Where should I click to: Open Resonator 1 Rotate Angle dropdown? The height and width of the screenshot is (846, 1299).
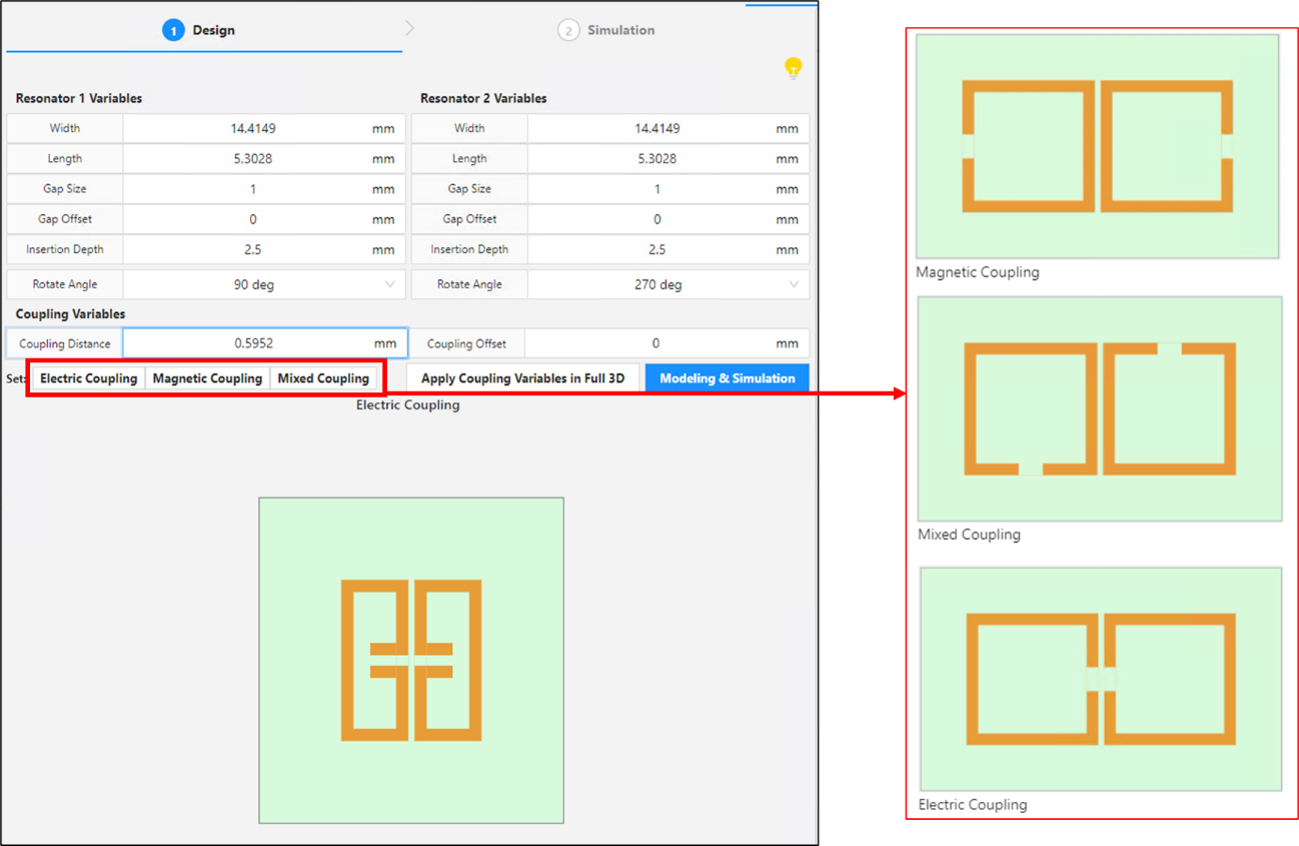pyautogui.click(x=264, y=285)
